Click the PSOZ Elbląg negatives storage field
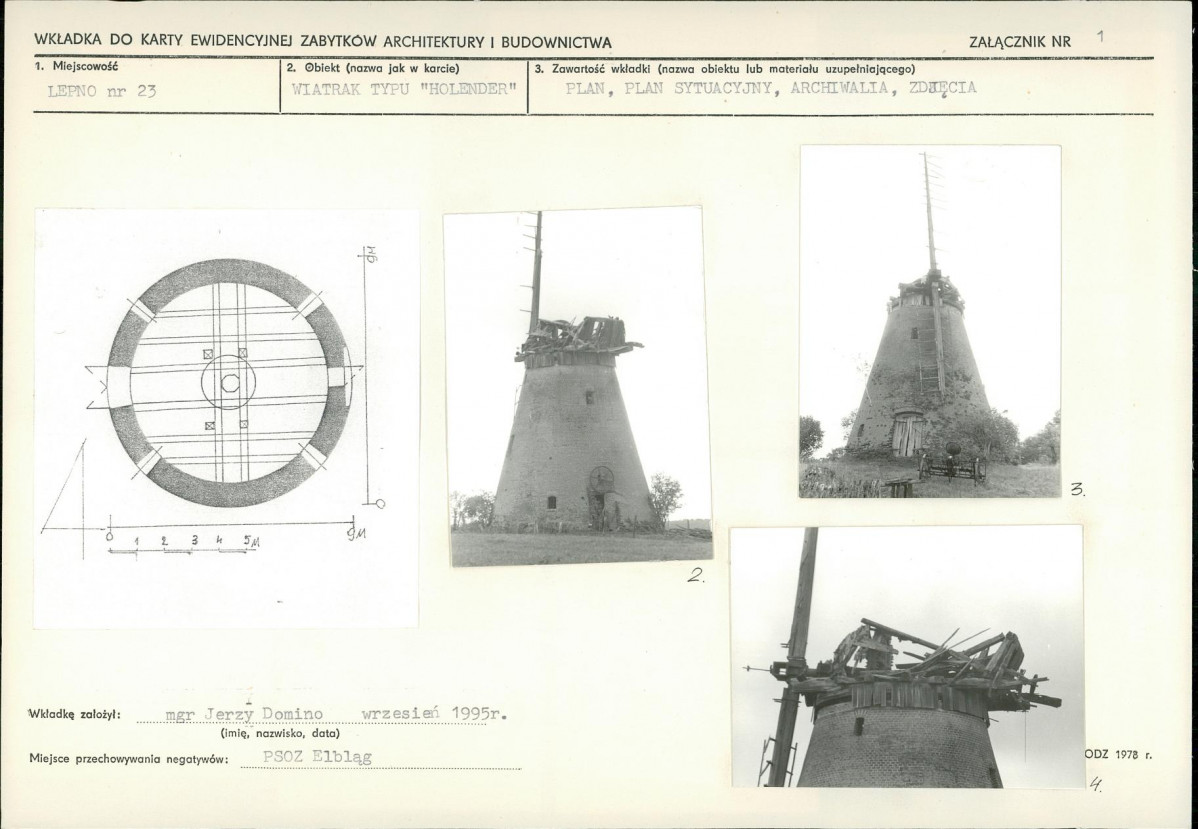 click(x=317, y=756)
